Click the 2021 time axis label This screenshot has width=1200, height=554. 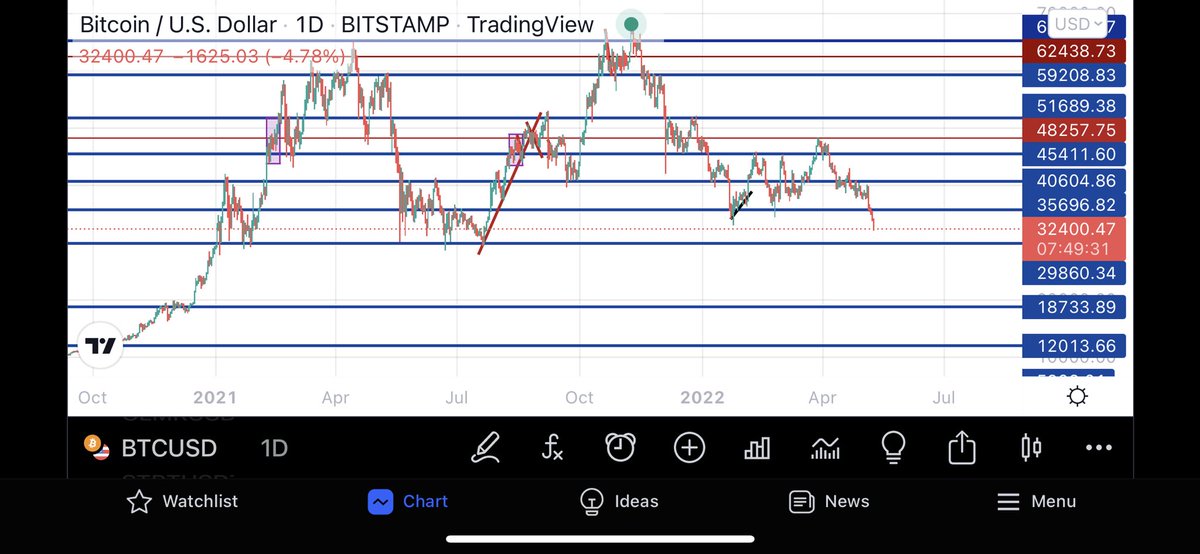214,397
